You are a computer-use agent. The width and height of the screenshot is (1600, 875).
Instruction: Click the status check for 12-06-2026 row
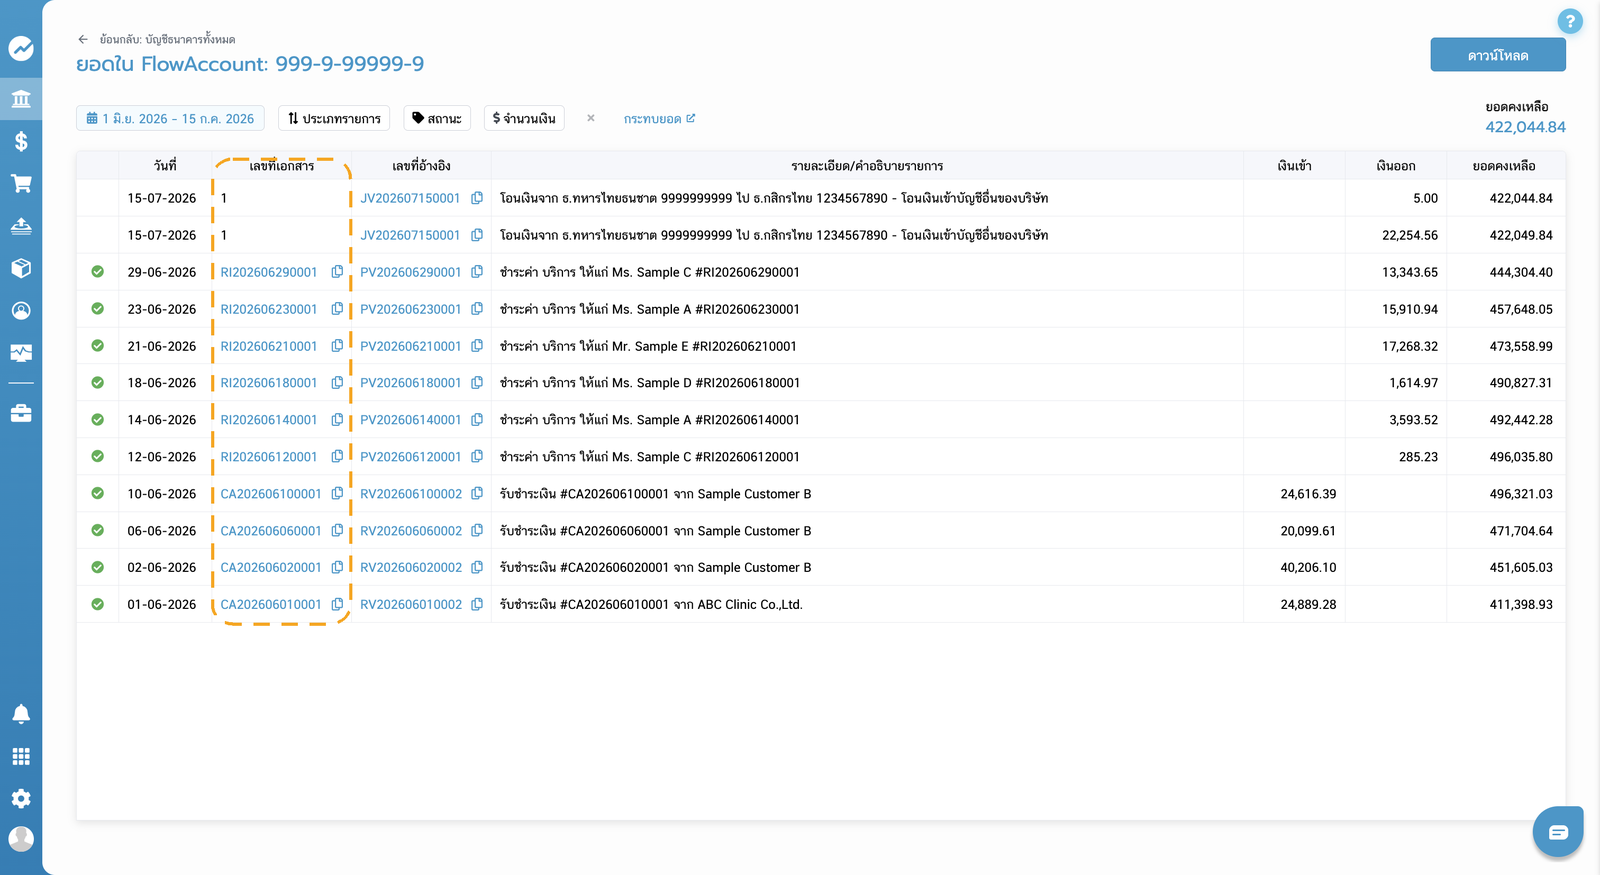tap(97, 457)
